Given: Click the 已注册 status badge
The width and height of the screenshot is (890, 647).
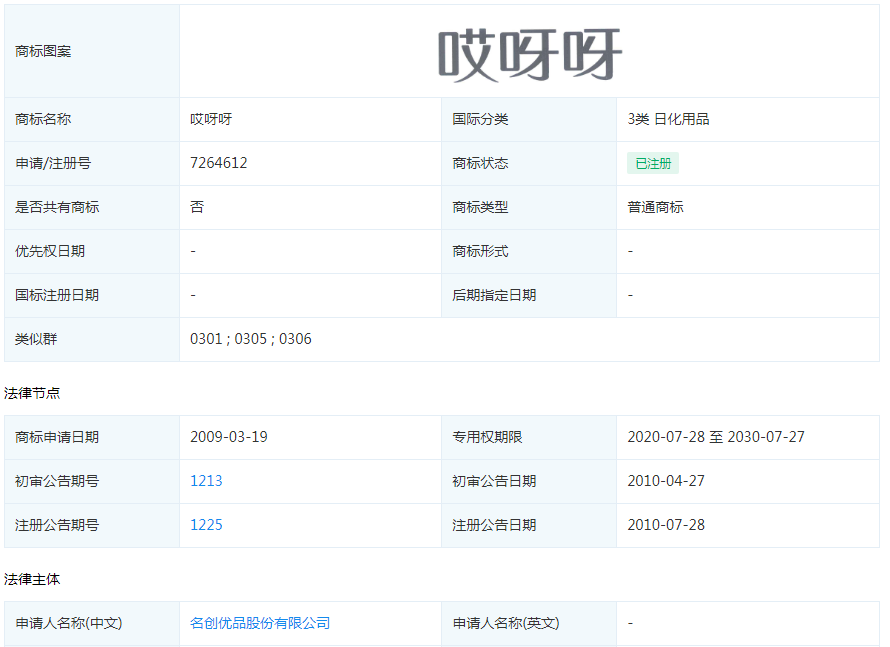Looking at the screenshot, I should pyautogui.click(x=653, y=163).
